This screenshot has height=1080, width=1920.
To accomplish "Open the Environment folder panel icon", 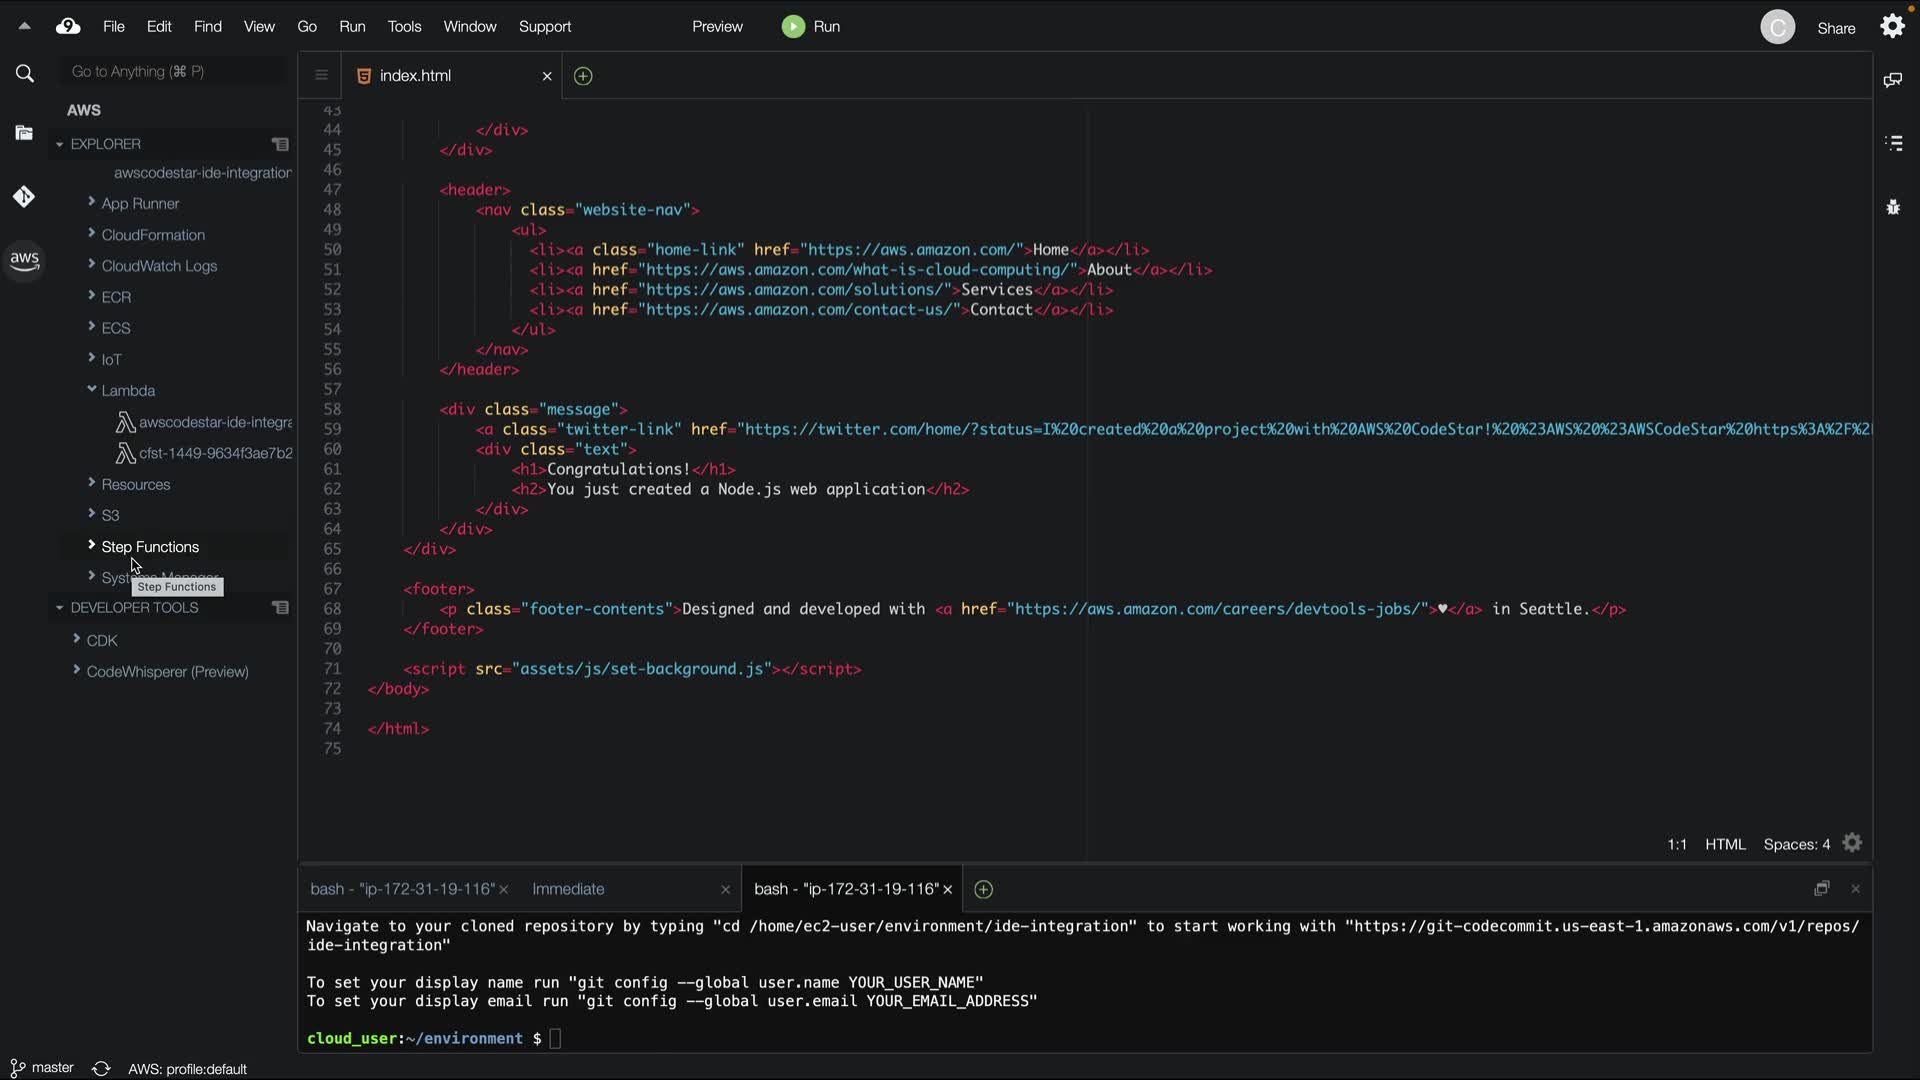I will pos(24,133).
